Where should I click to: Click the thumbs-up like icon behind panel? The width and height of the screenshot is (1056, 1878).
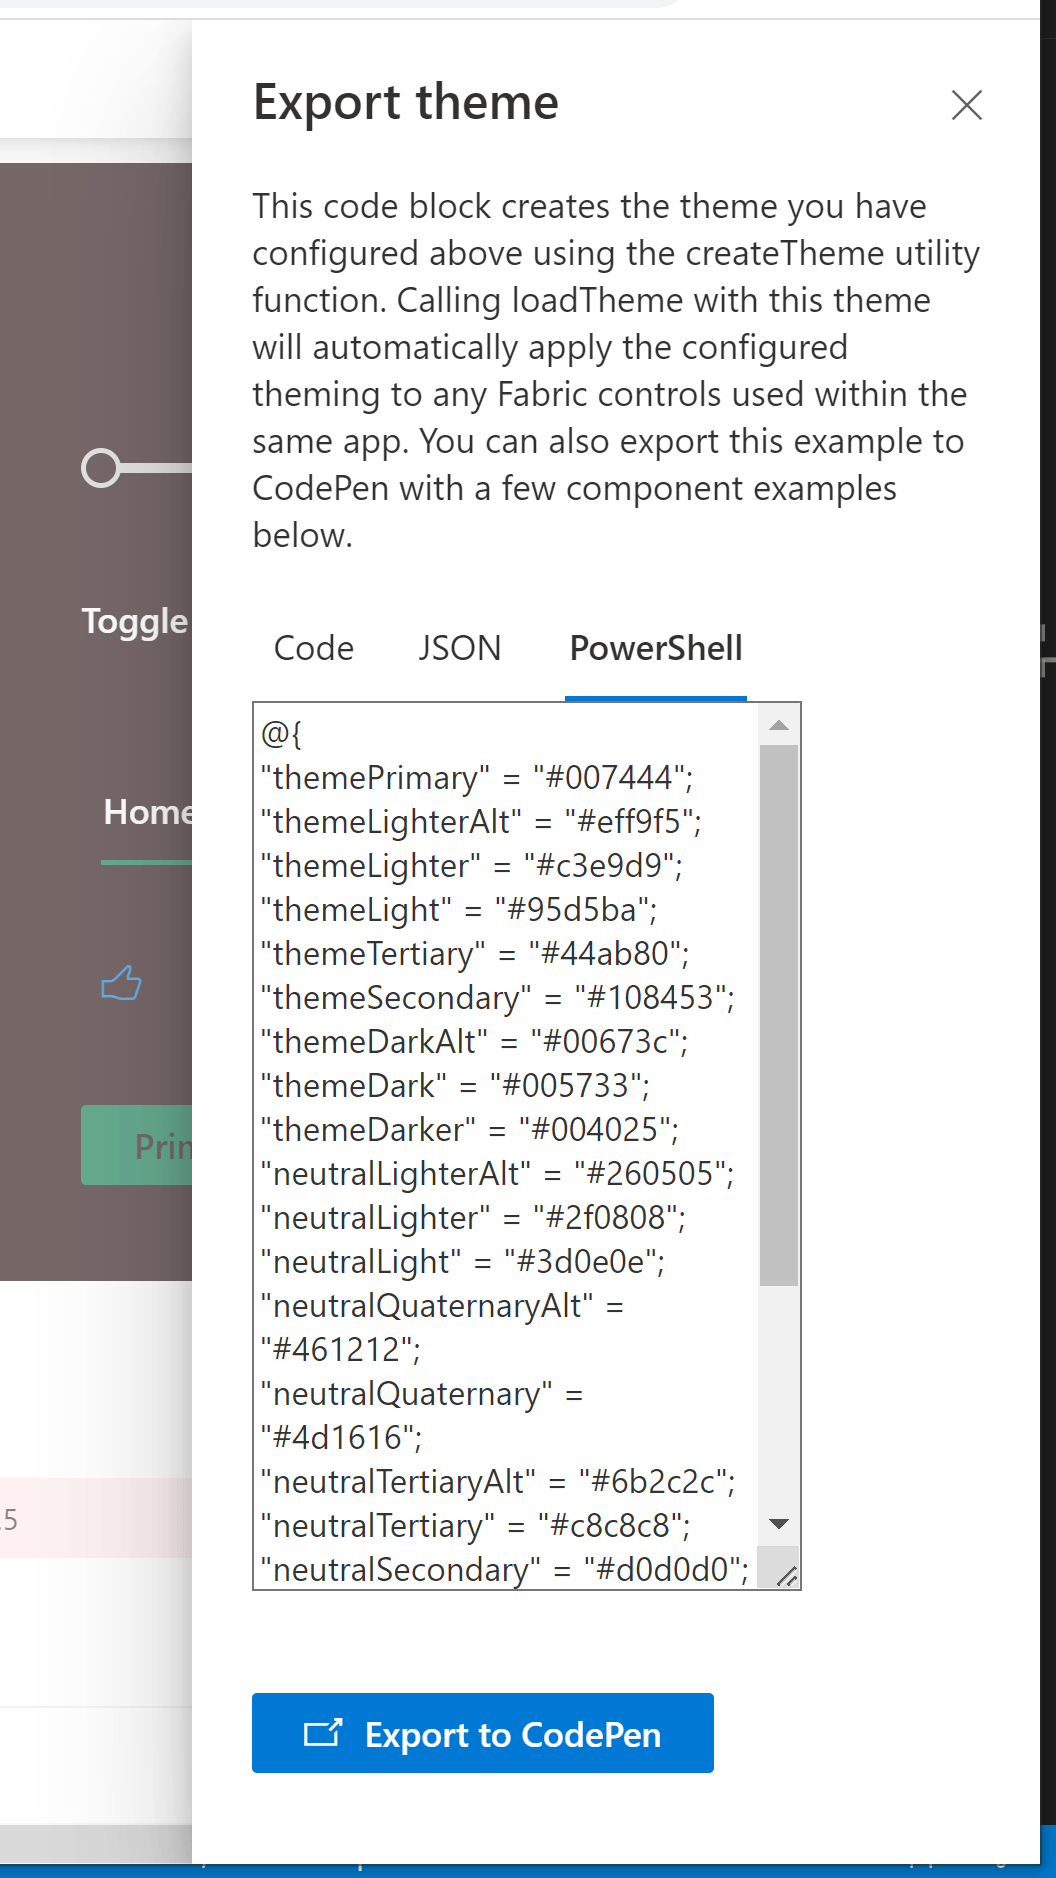(121, 984)
